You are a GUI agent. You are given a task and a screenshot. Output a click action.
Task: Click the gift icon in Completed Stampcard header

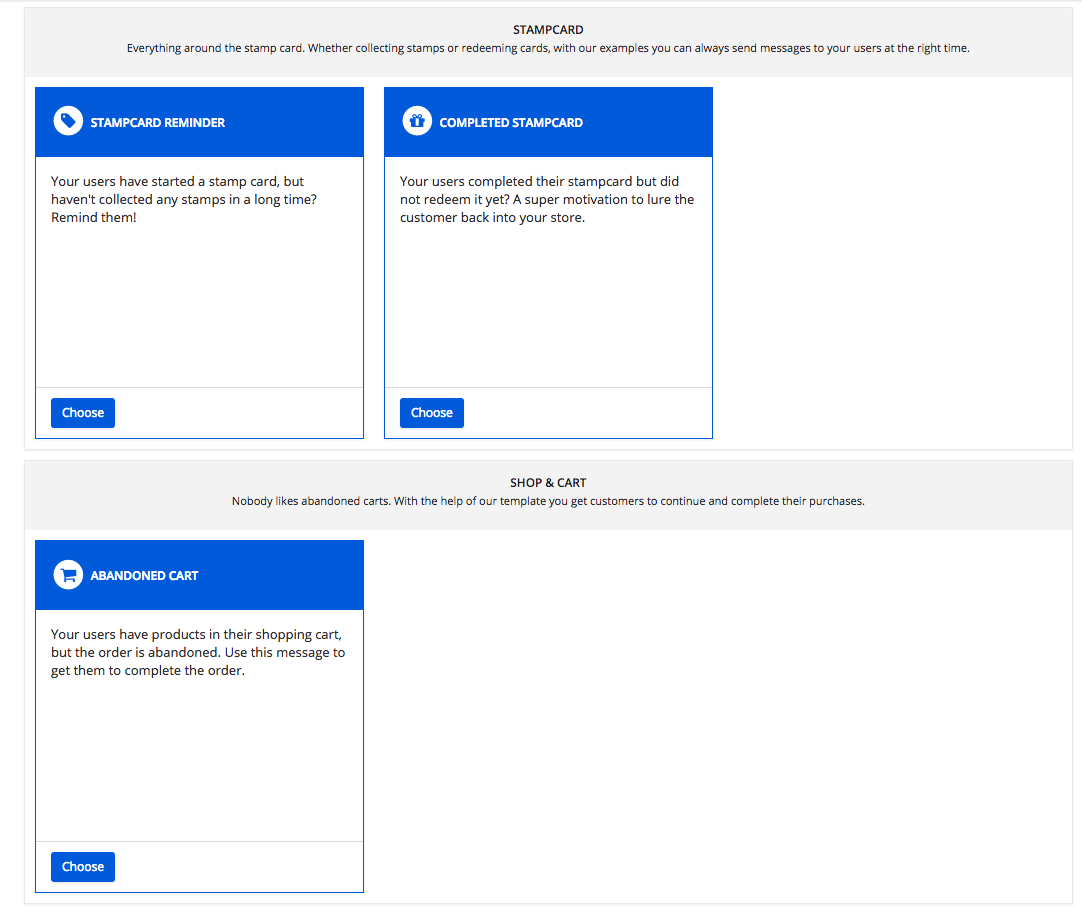point(417,121)
